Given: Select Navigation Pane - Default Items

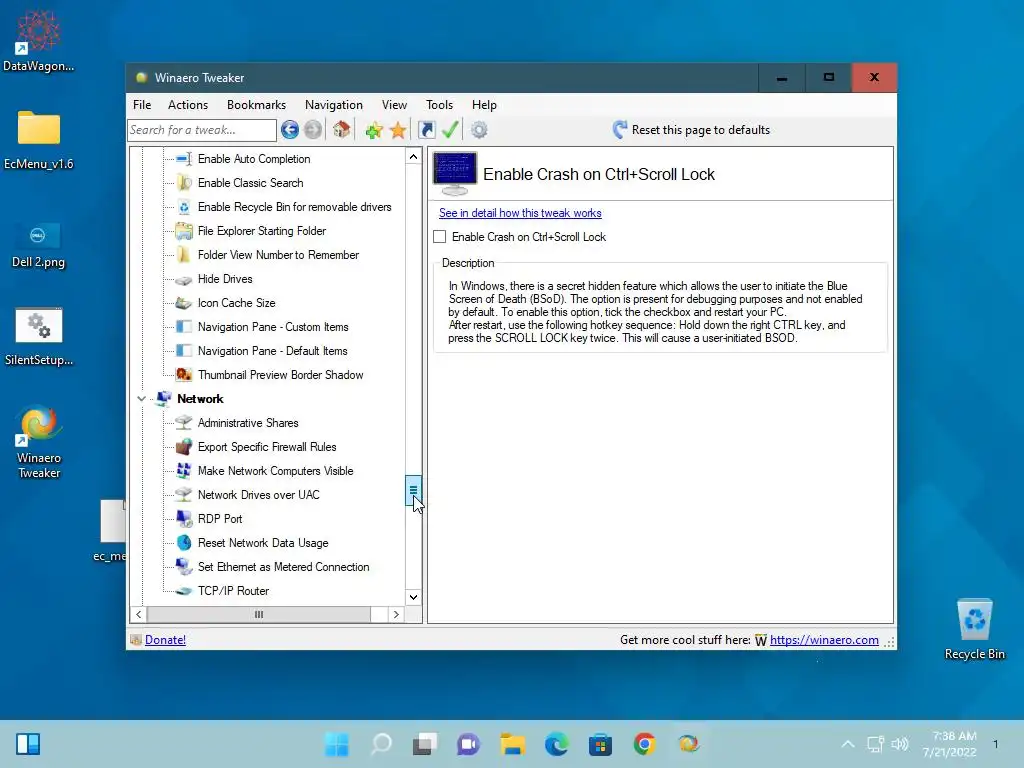Looking at the screenshot, I should click(x=272, y=351).
